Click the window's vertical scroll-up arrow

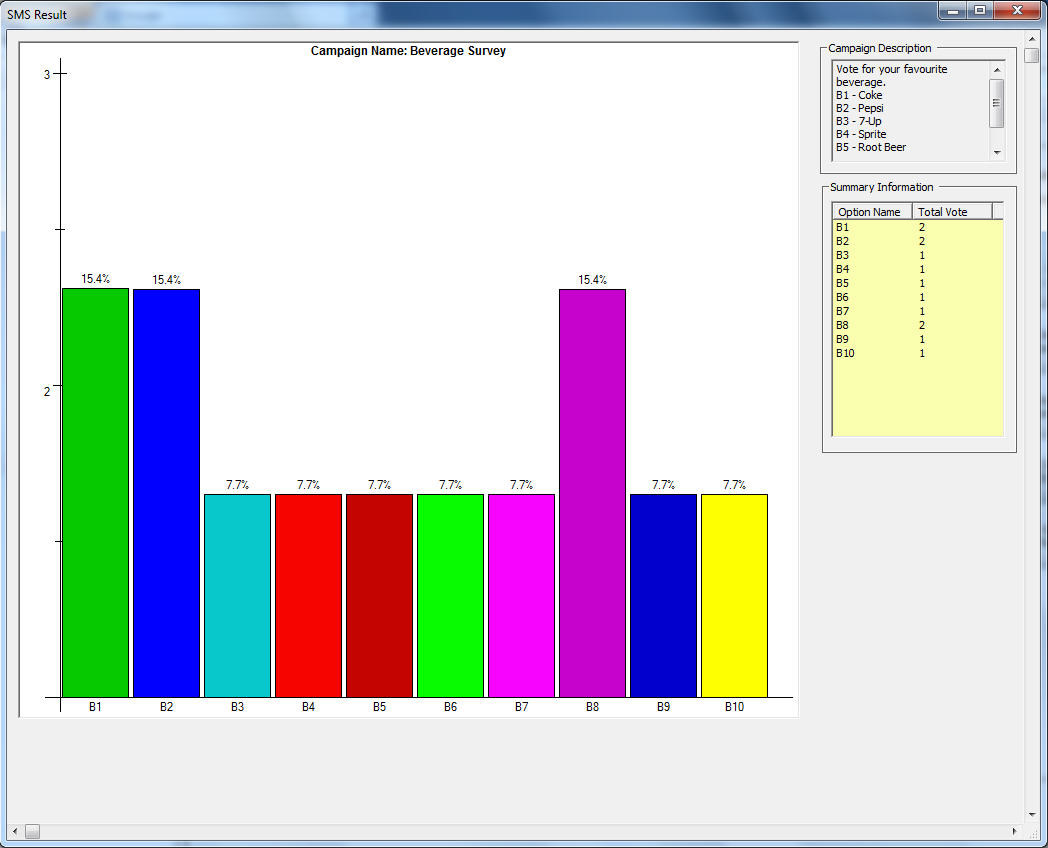[x=1032, y=39]
